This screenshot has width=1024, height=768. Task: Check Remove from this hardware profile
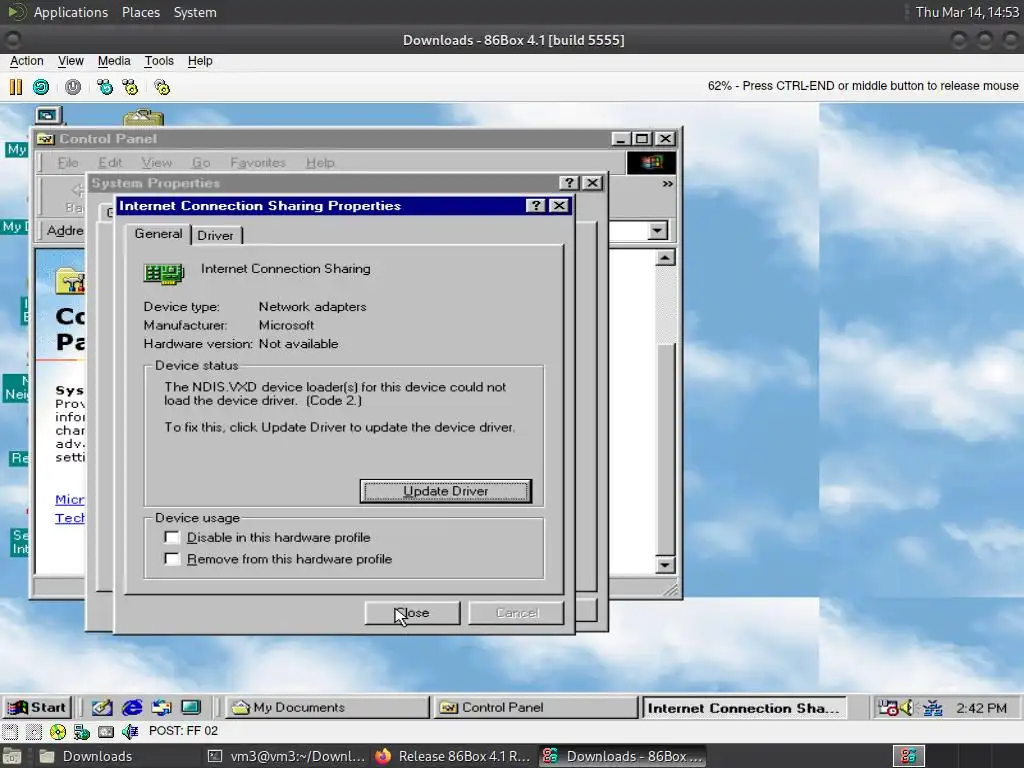pyautogui.click(x=172, y=559)
